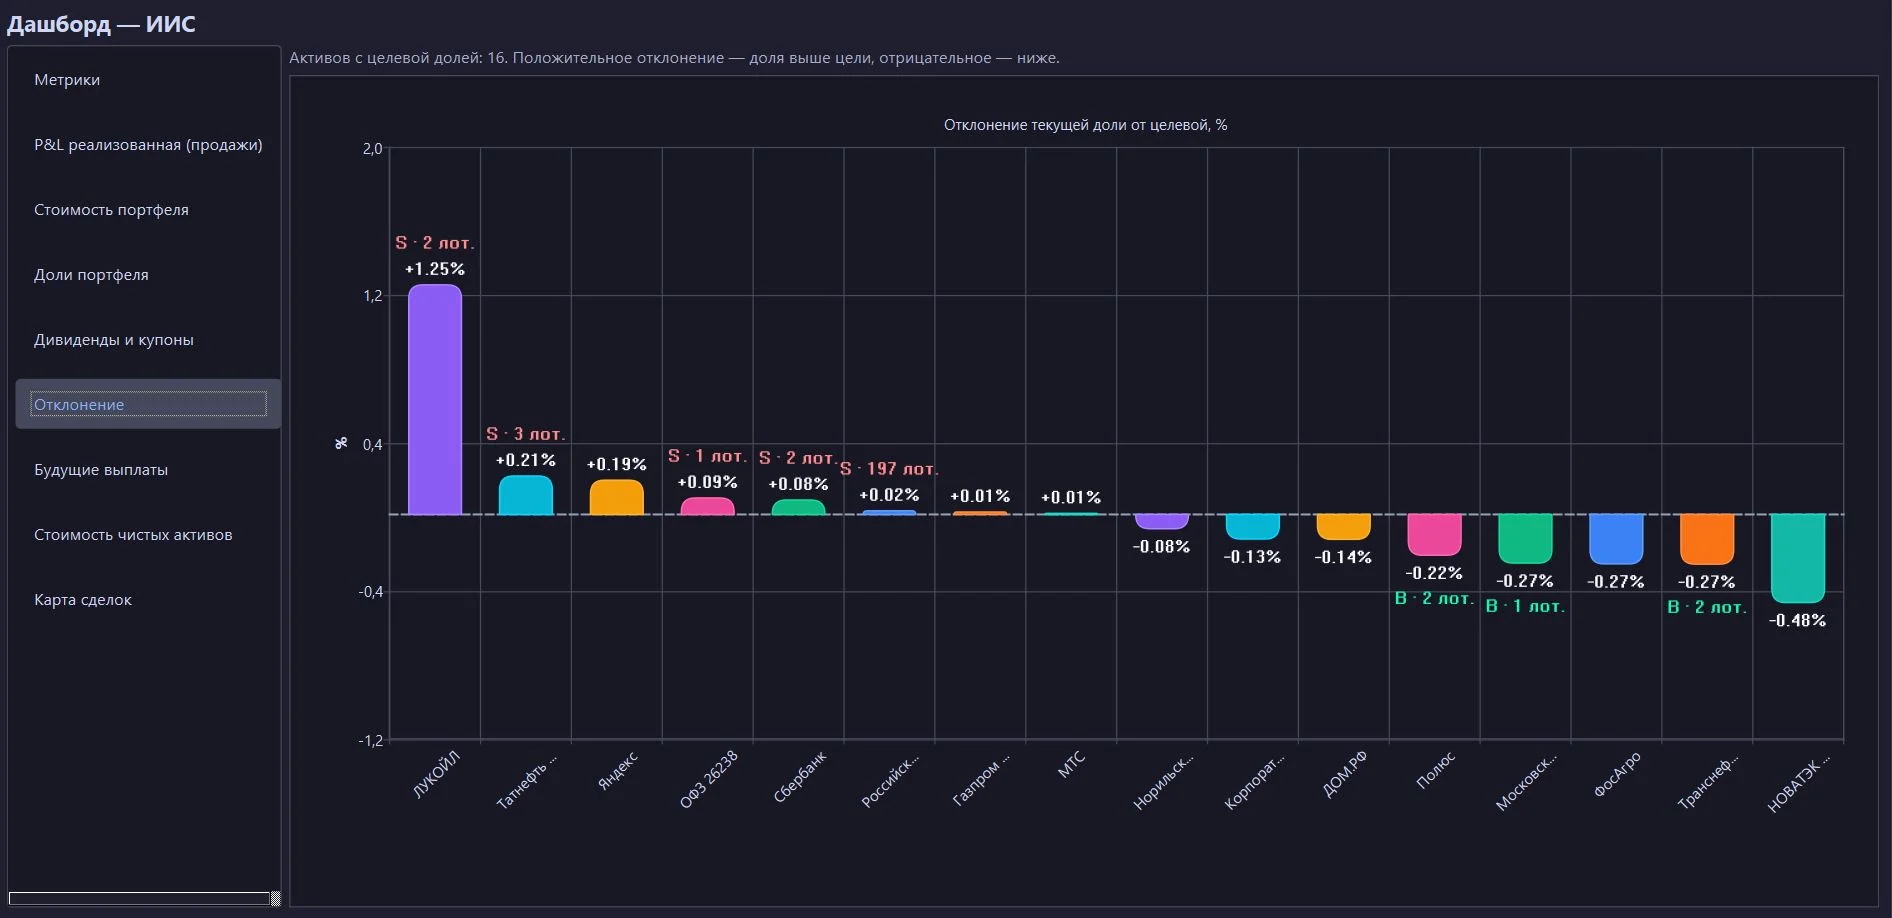Screen dimensions: 1892x918
Task: Select the green Московск bar
Action: tap(1525, 538)
